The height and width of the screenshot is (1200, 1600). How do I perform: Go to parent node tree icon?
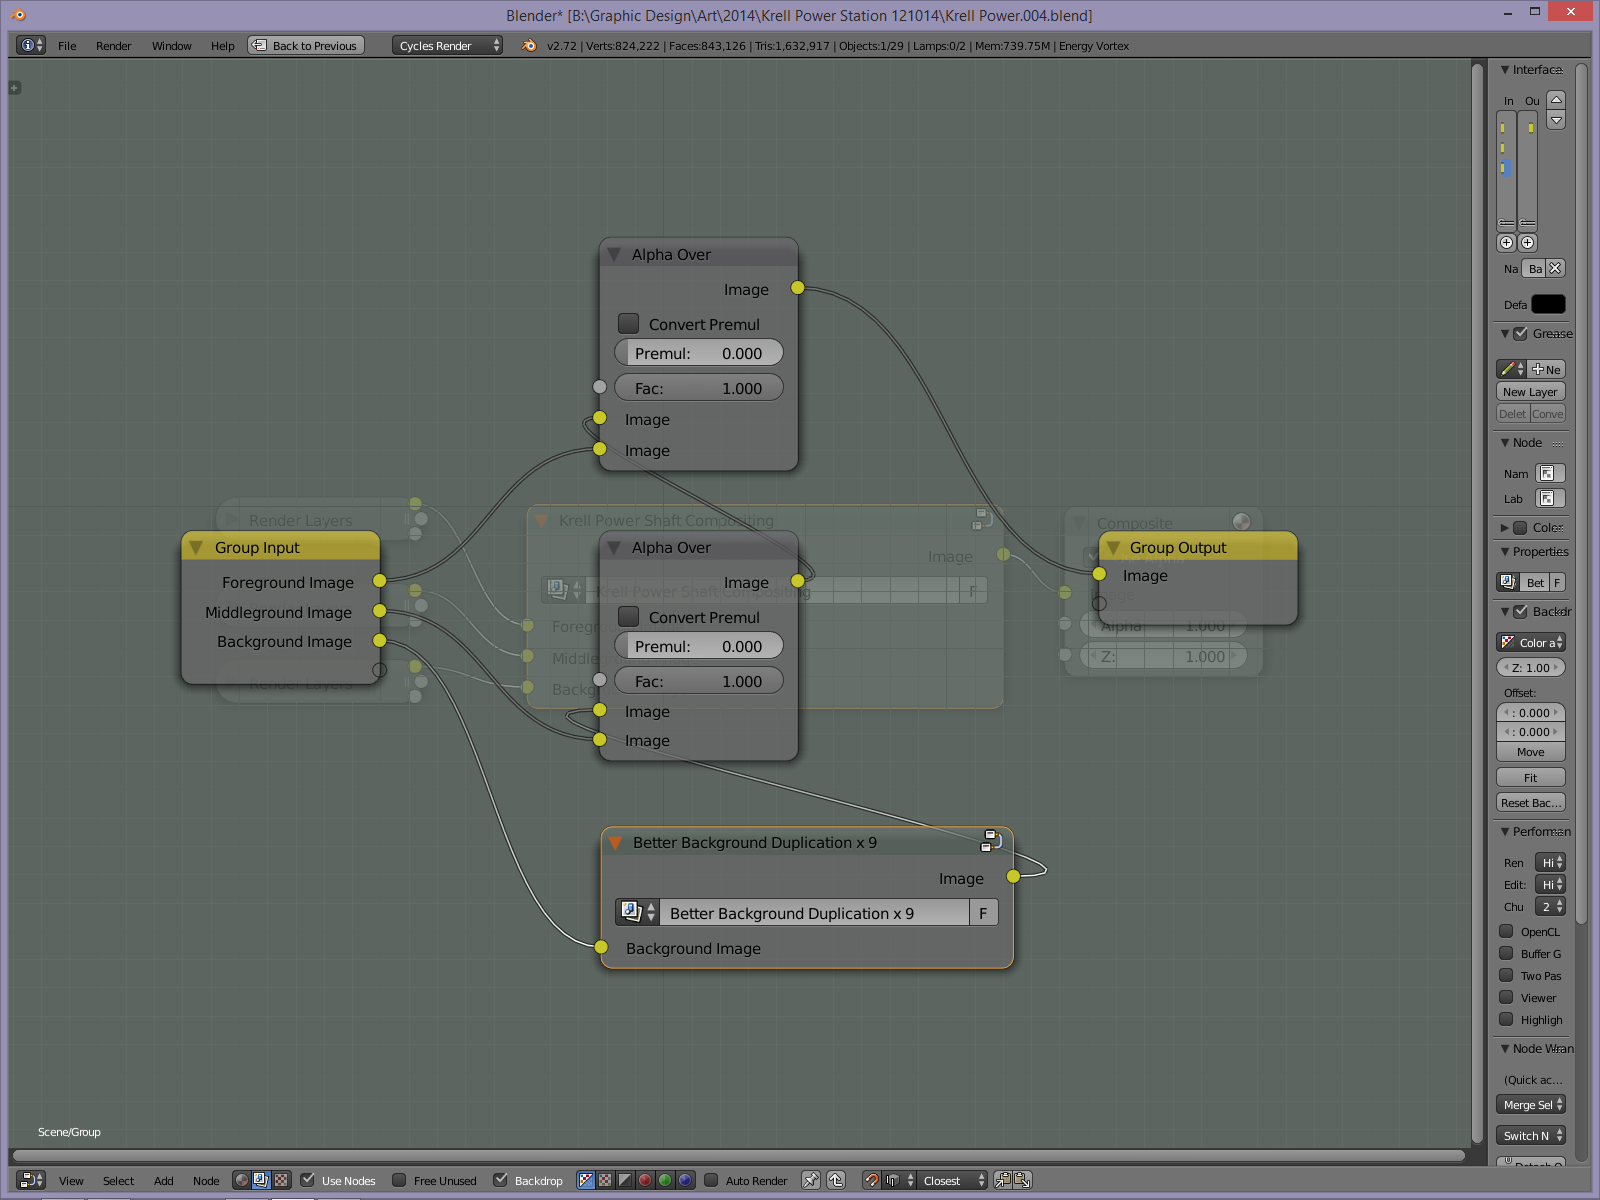pos(836,1180)
